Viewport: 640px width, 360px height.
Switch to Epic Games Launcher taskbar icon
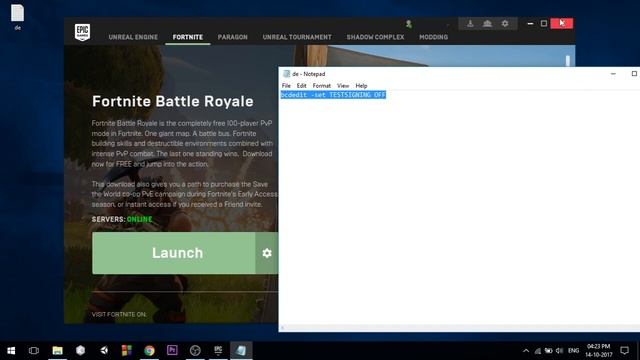click(x=218, y=351)
